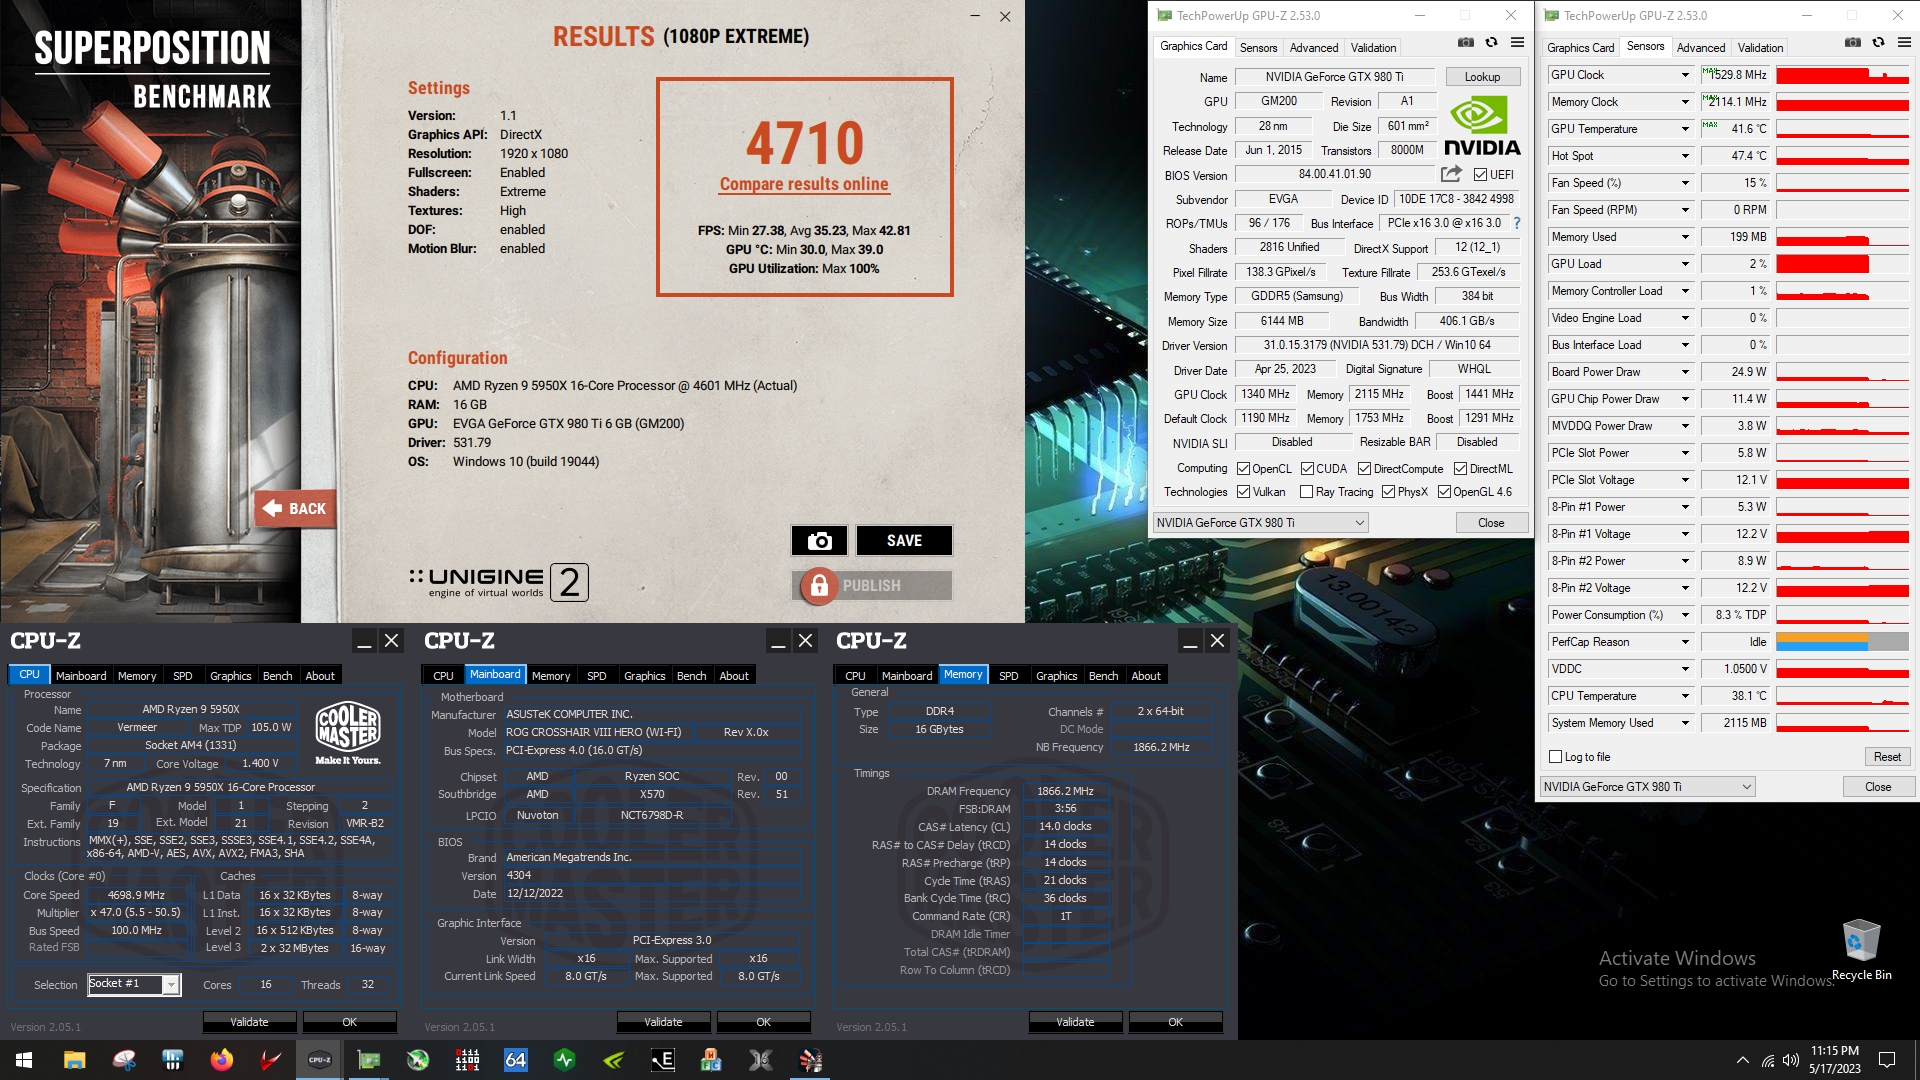Viewport: 1920px width, 1080px height.
Task: Open the Windows Start menu
Action: (x=24, y=1060)
